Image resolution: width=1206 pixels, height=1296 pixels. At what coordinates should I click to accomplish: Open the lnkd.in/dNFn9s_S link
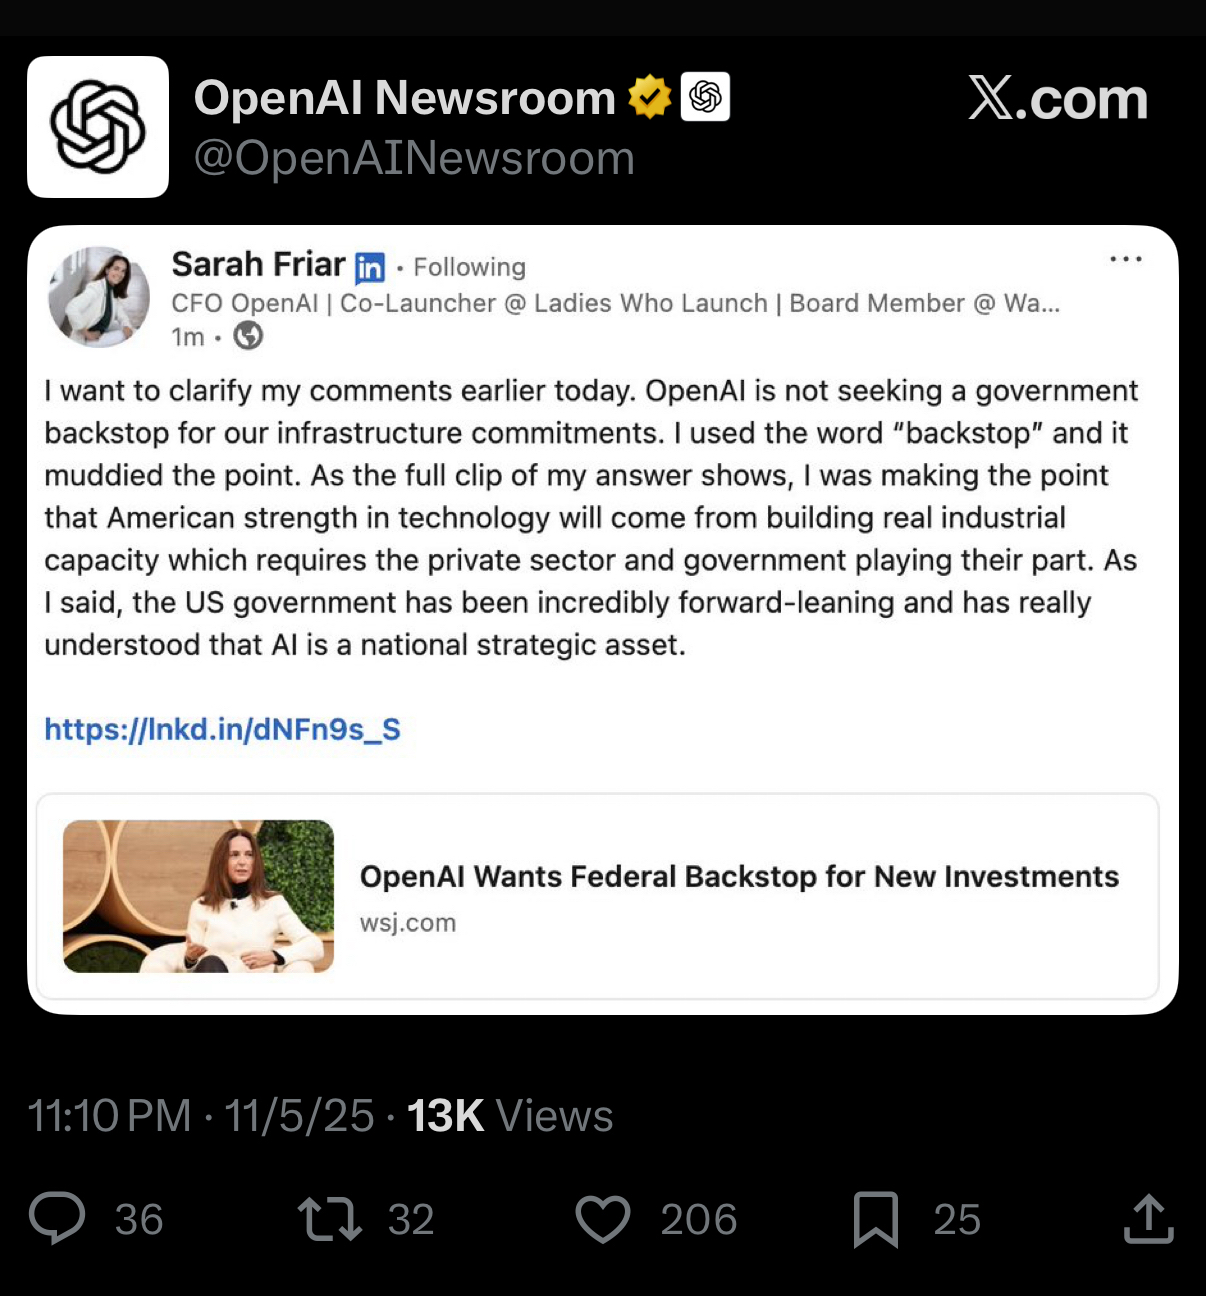[222, 729]
